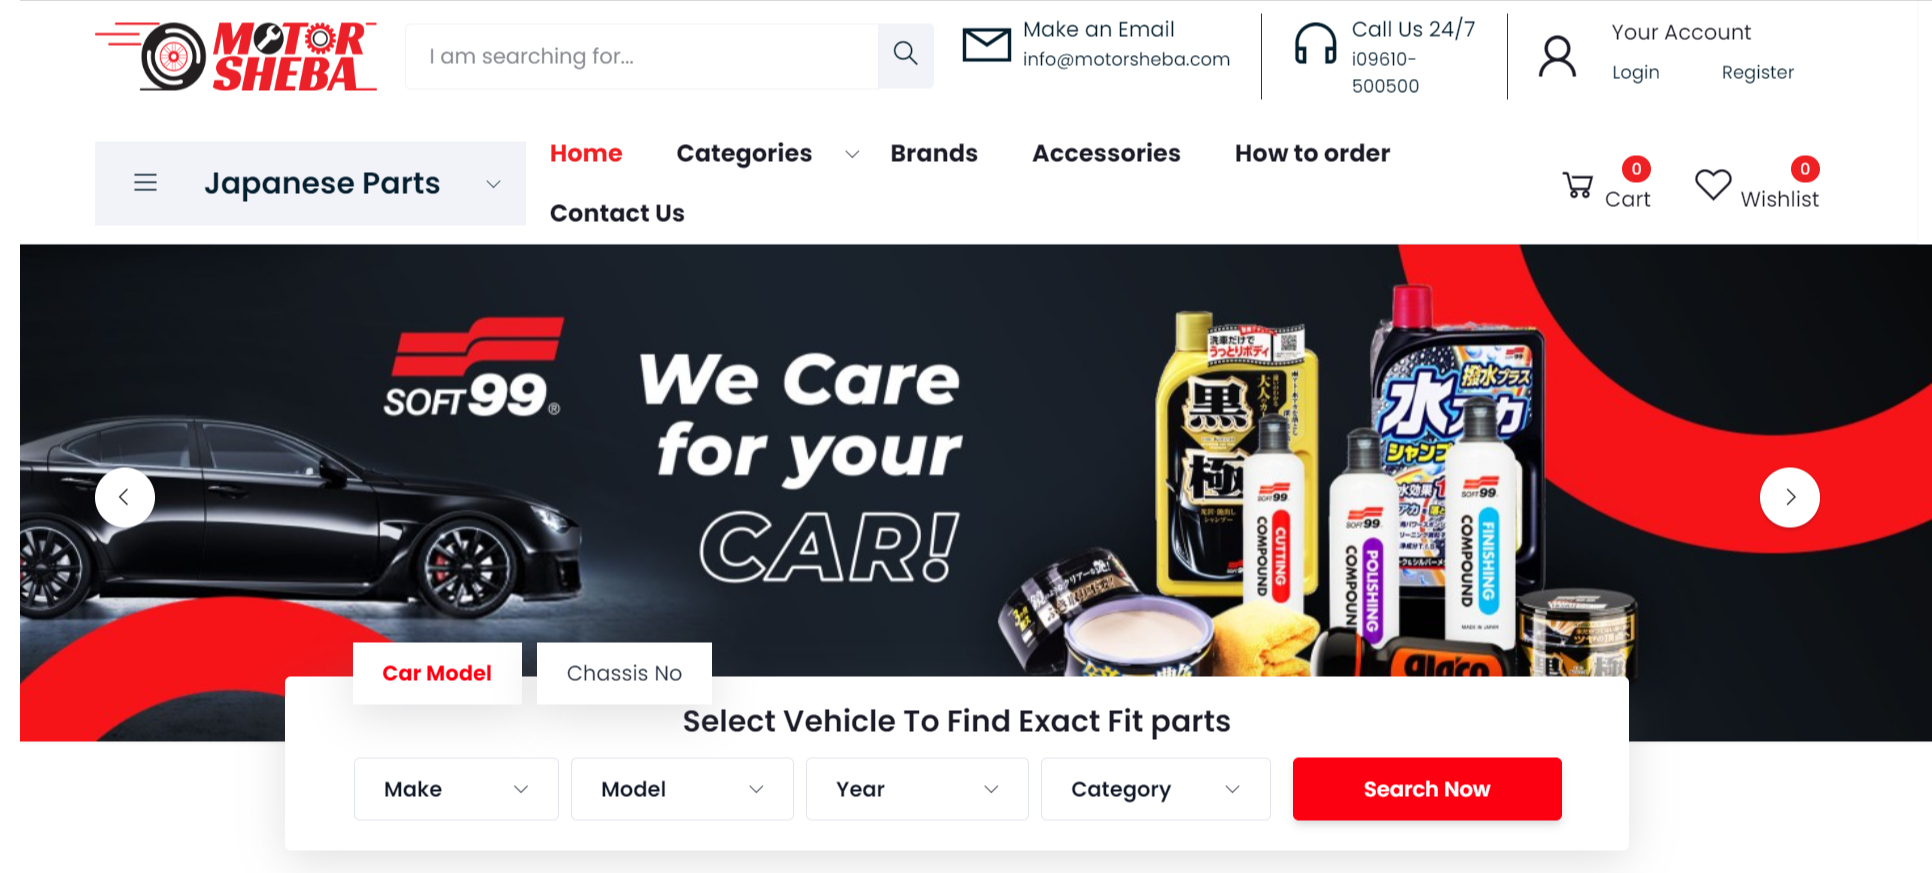Click the headphones call icon

(1315, 44)
